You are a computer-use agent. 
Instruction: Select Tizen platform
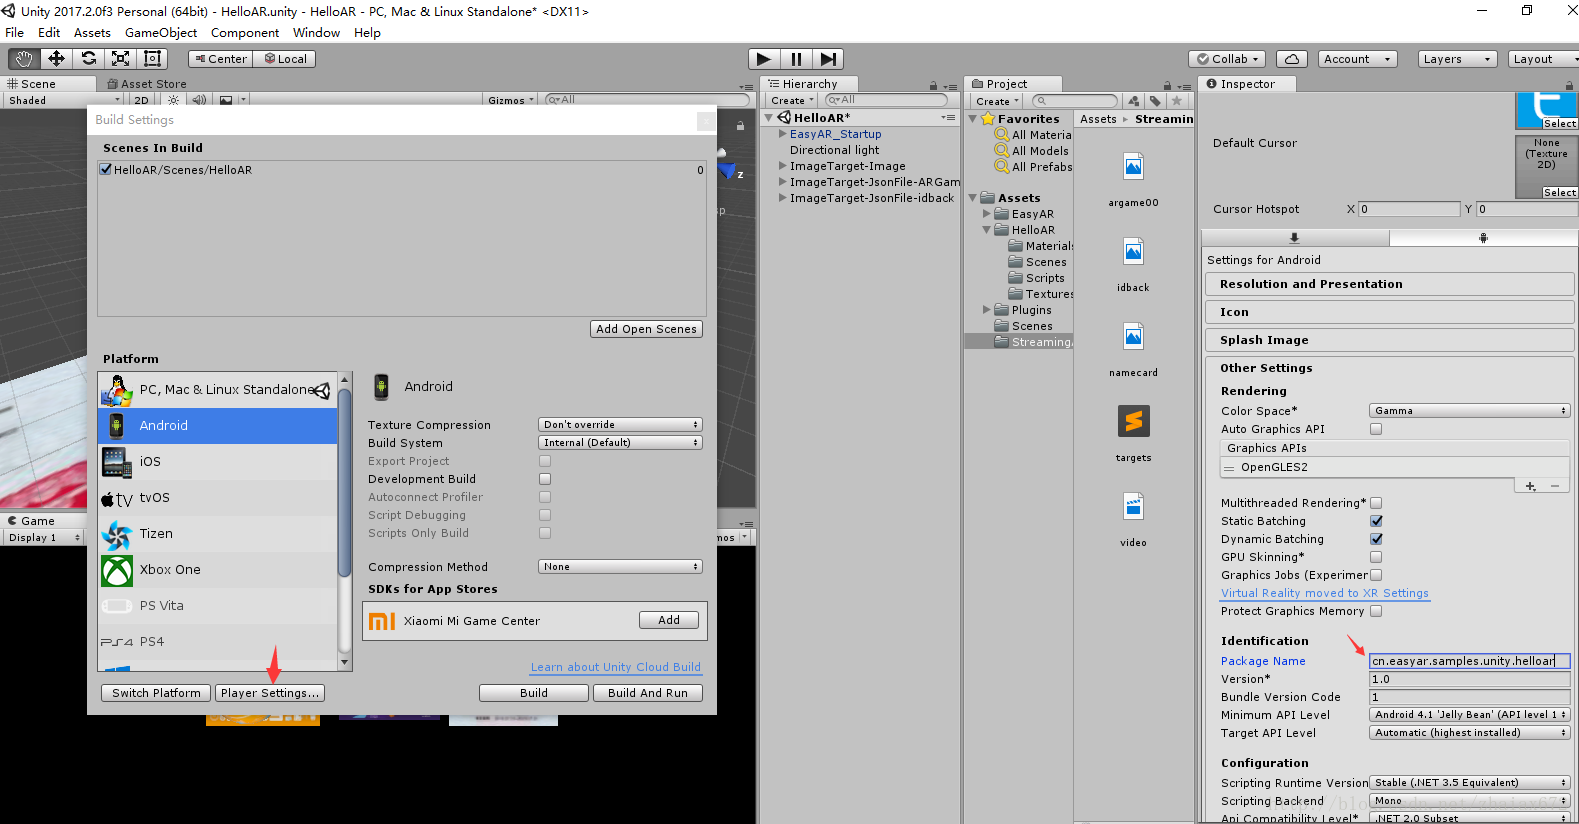pos(218,534)
